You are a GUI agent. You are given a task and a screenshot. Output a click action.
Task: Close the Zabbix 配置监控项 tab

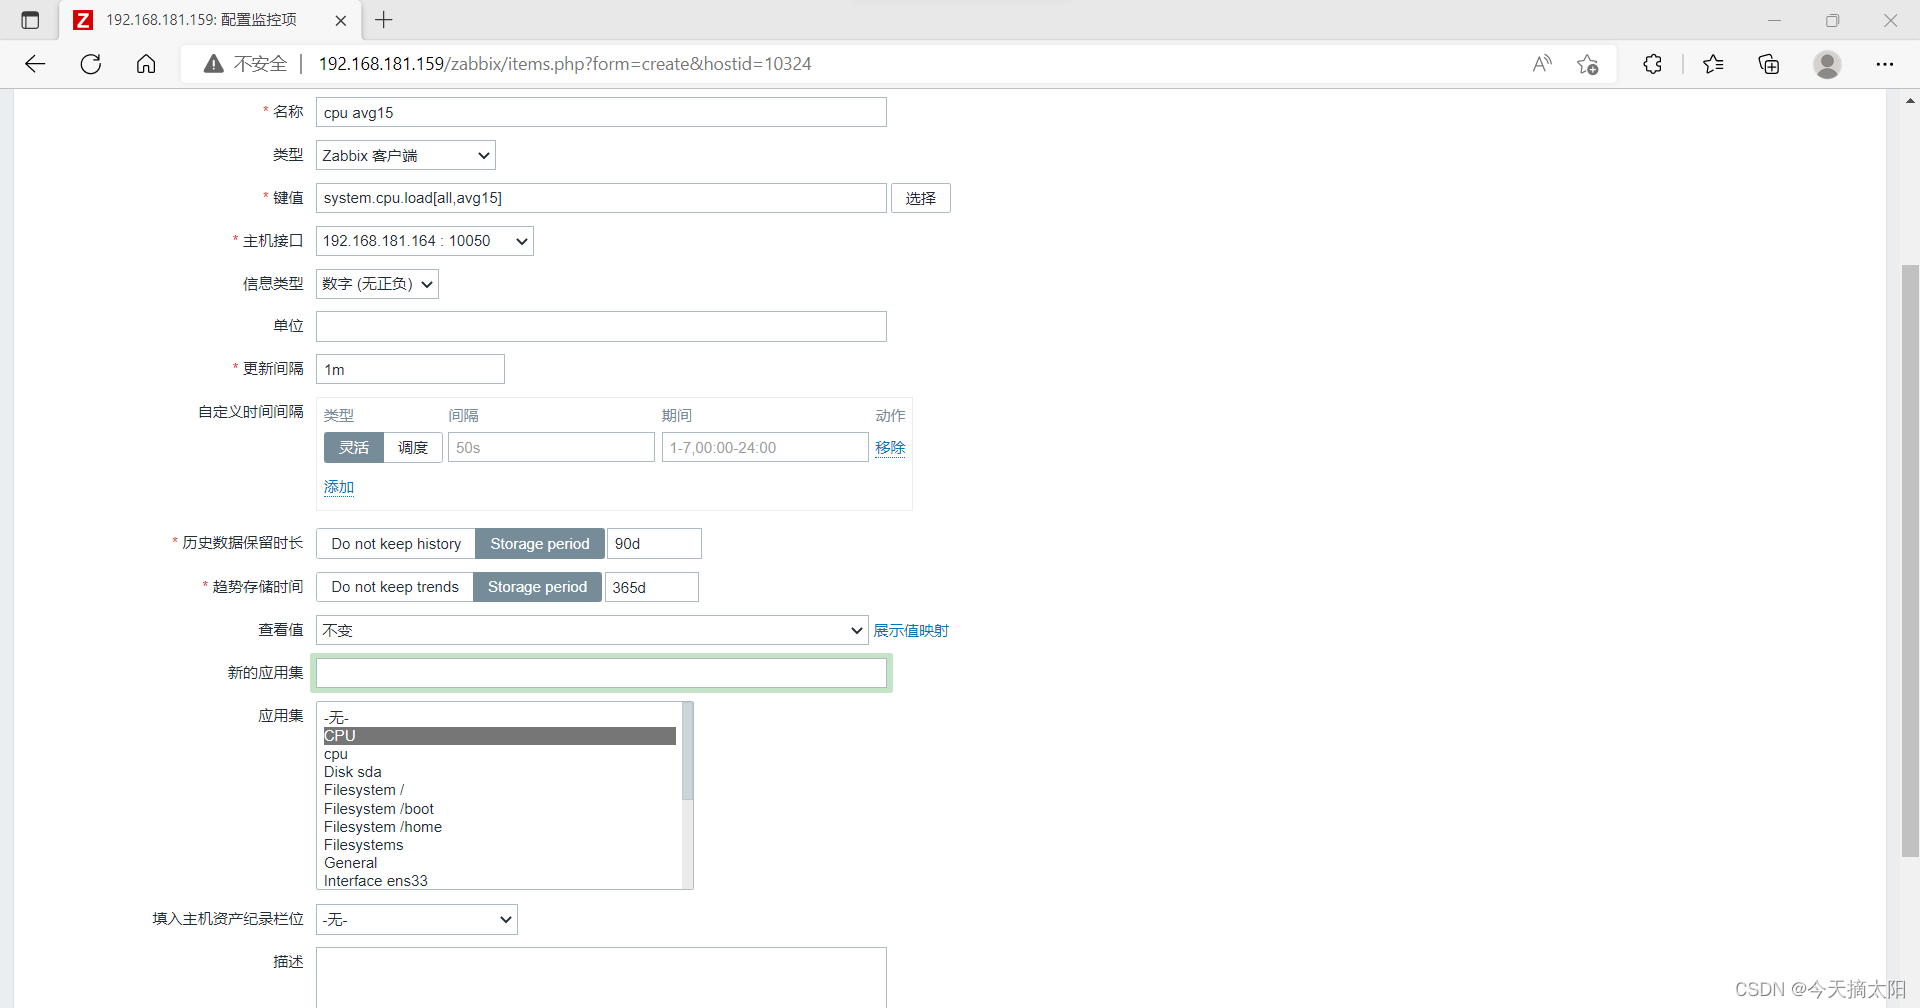tap(341, 20)
